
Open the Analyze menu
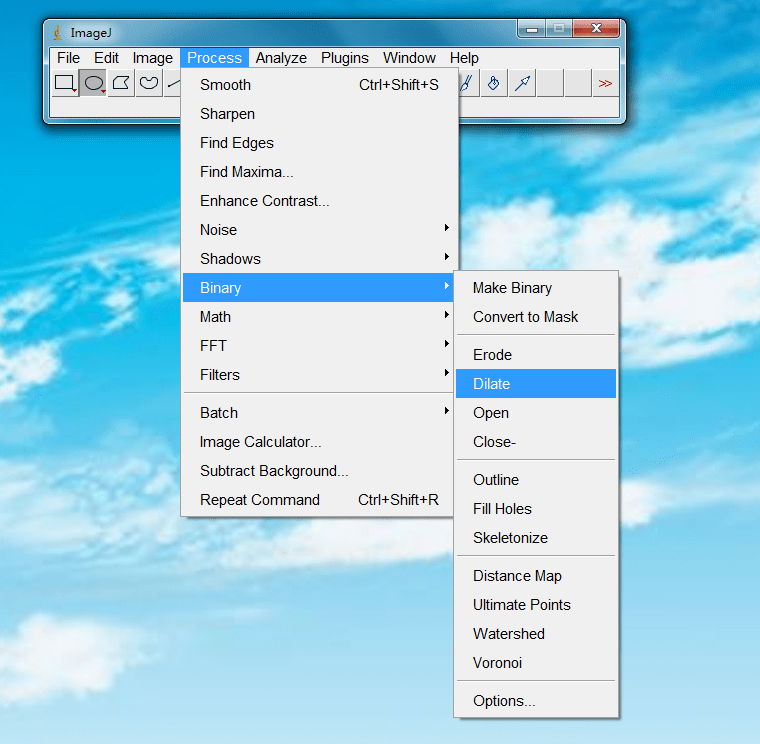click(x=281, y=58)
